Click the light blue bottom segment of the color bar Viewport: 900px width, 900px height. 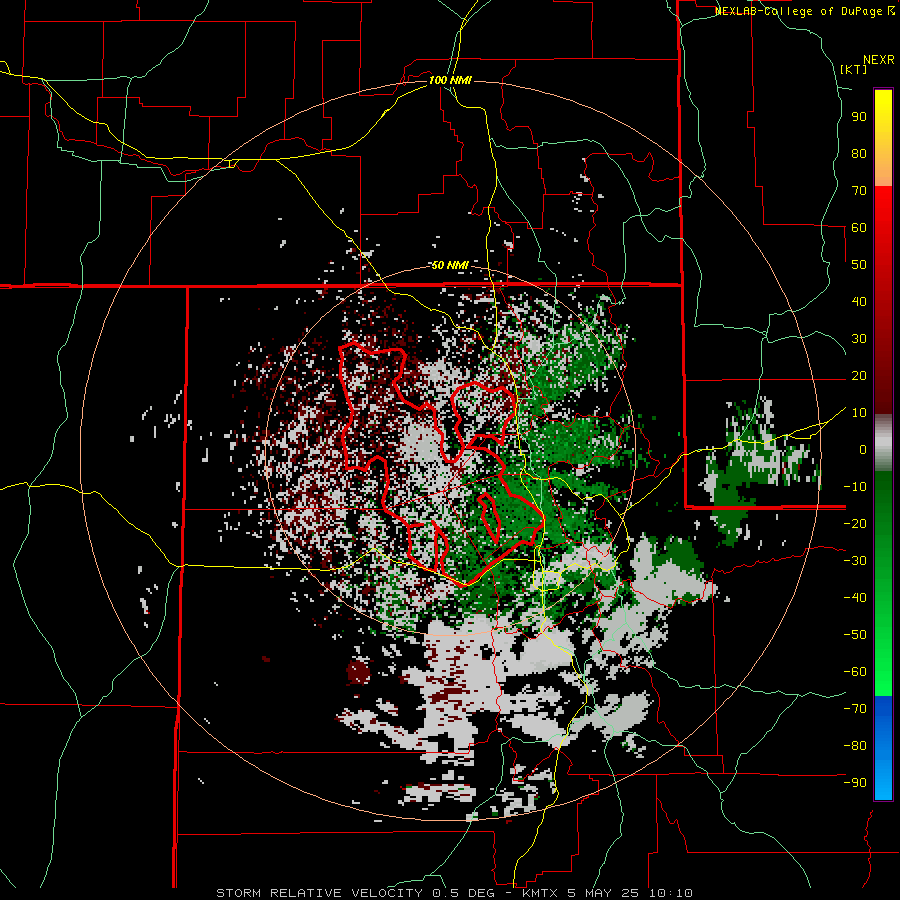883,781
